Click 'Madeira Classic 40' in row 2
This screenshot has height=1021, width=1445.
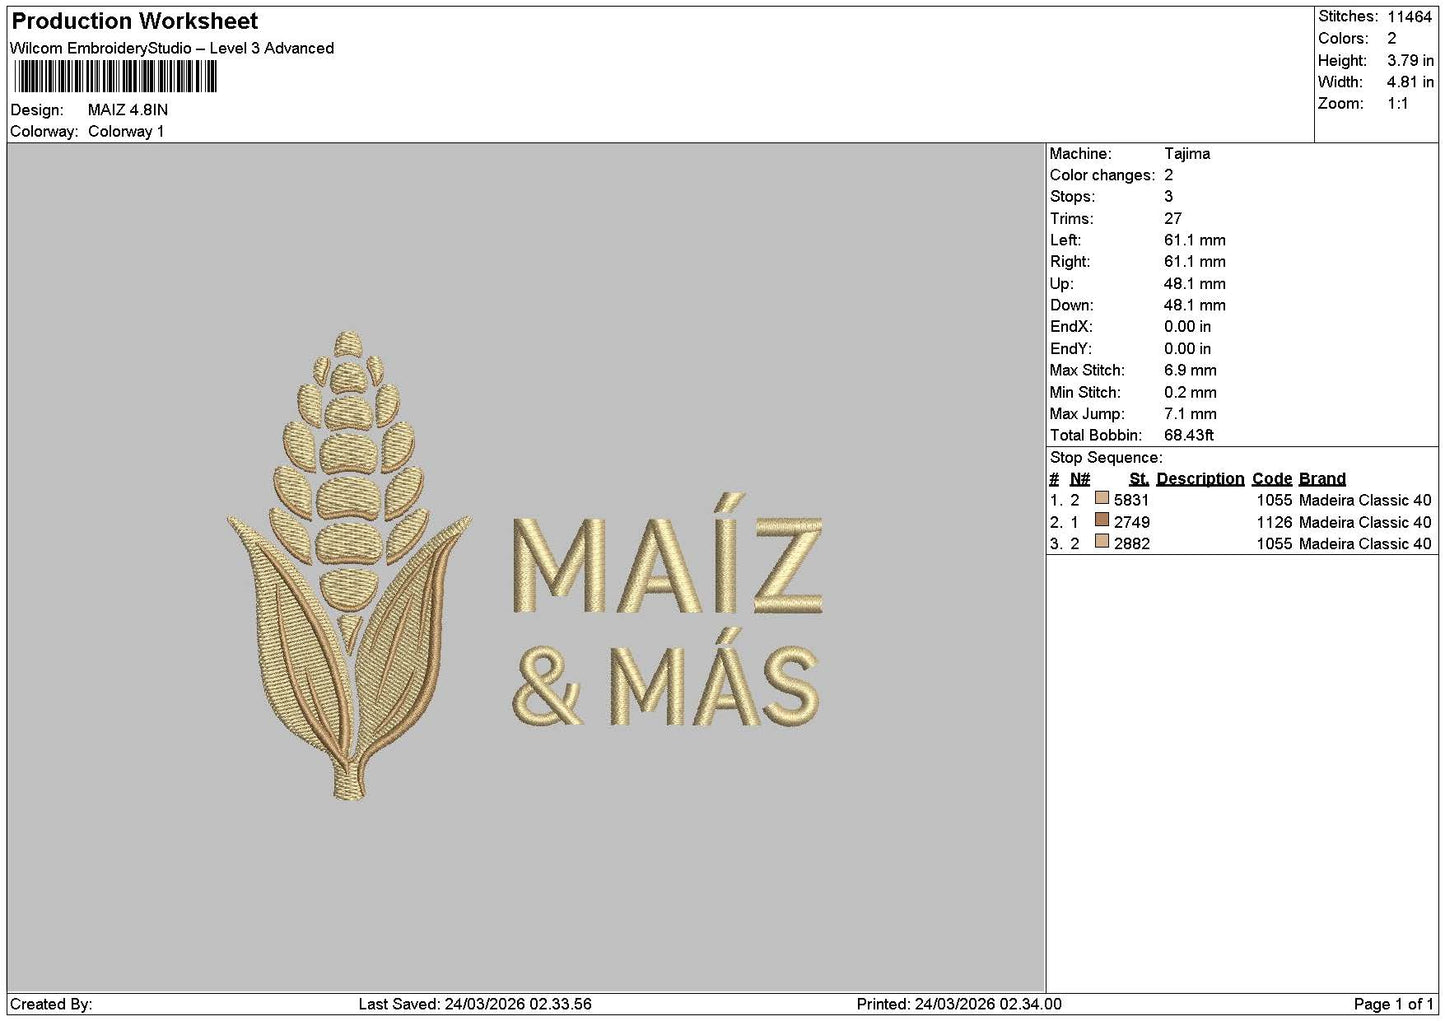(x=1365, y=522)
